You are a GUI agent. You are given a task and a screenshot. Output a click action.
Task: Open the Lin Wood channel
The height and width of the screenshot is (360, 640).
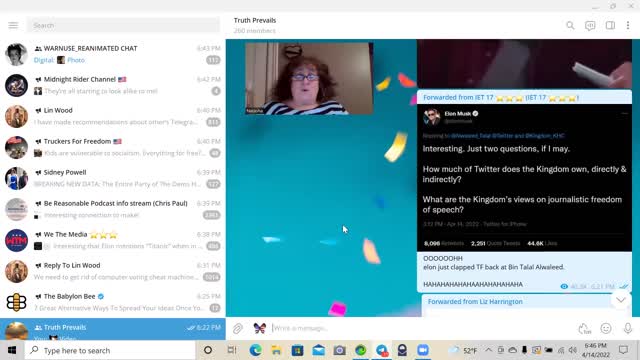pyautogui.click(x=113, y=116)
